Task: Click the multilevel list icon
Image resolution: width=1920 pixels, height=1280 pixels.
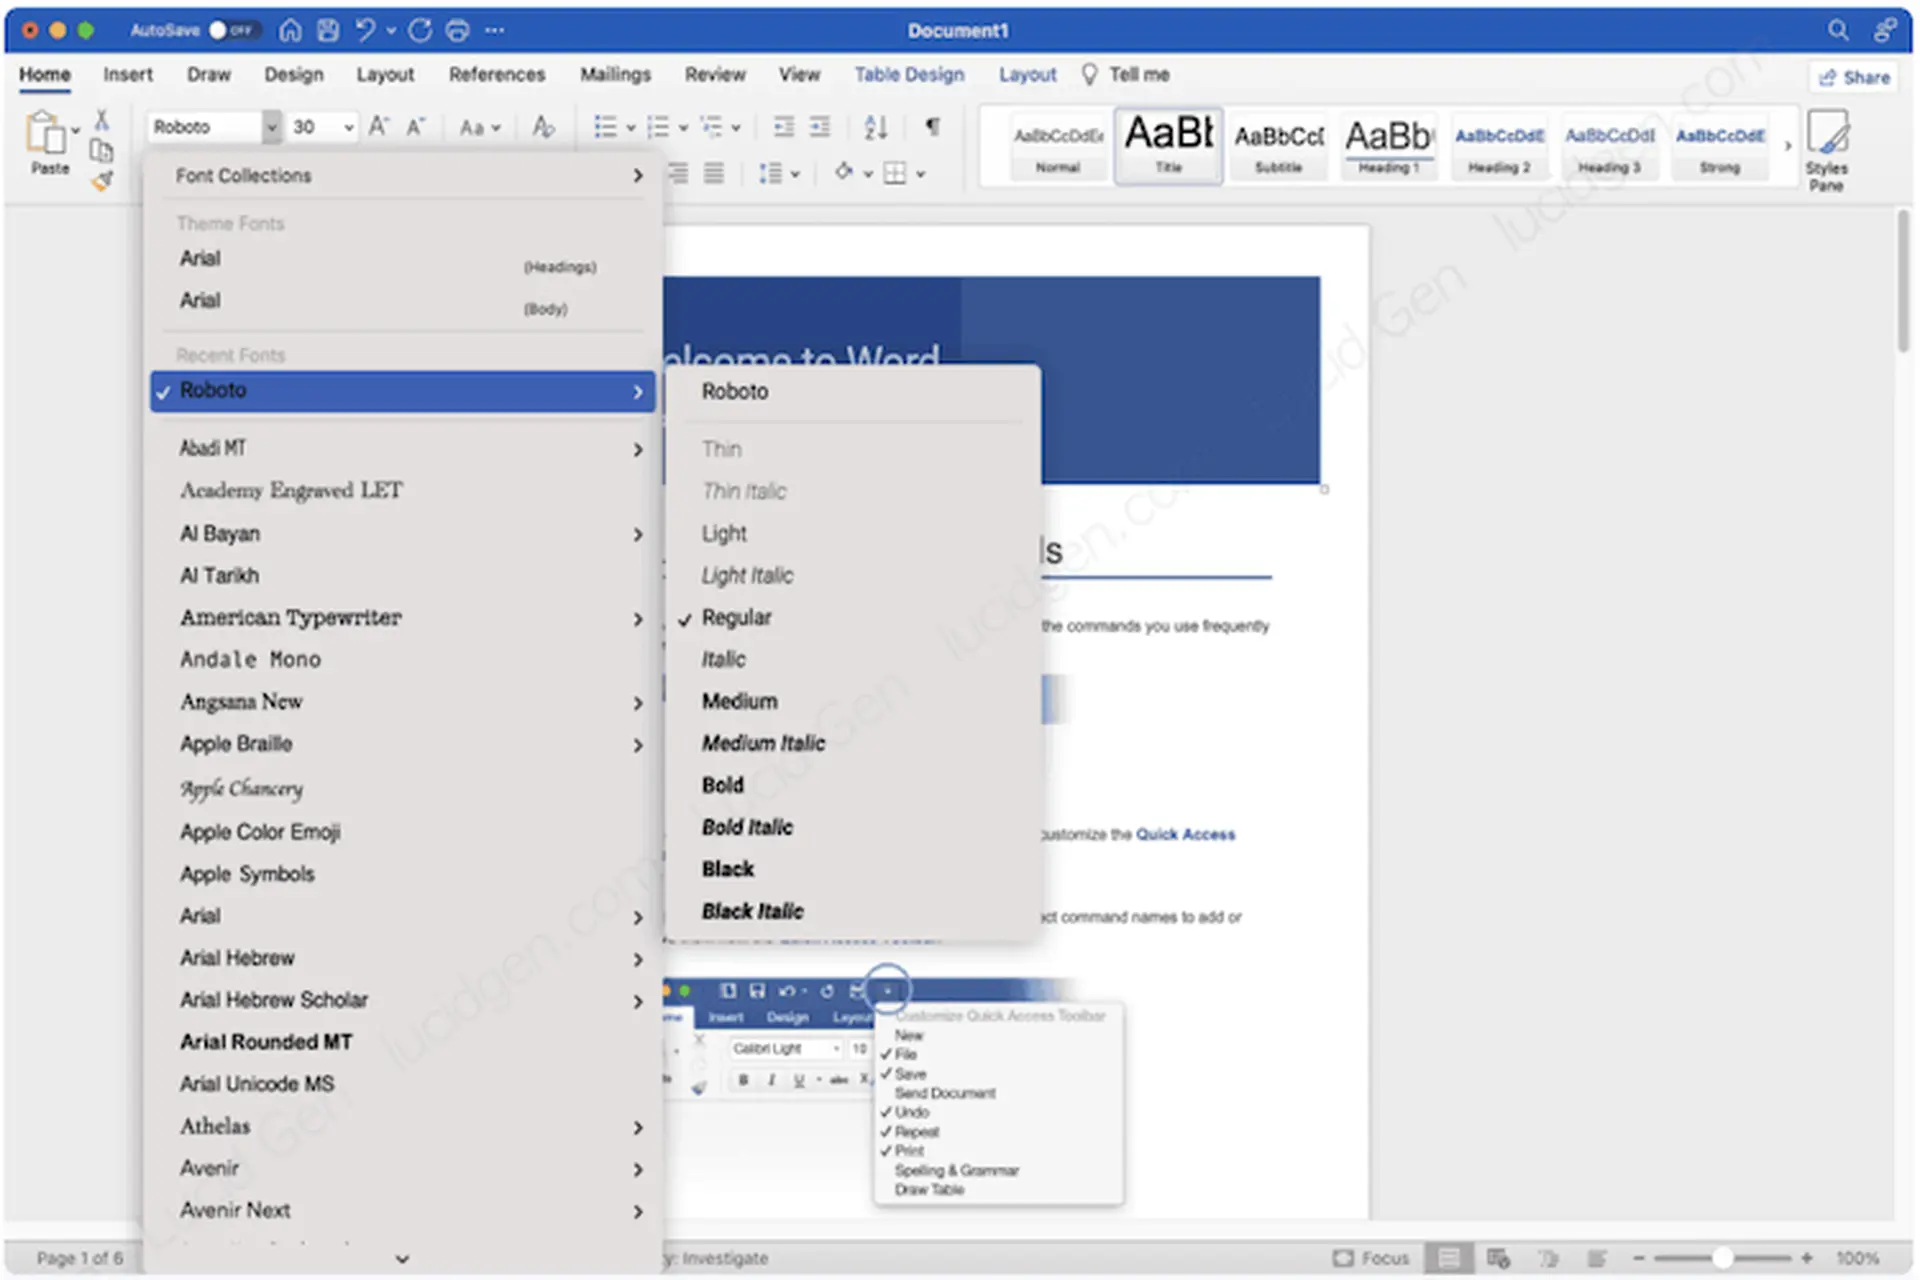Action: click(711, 127)
